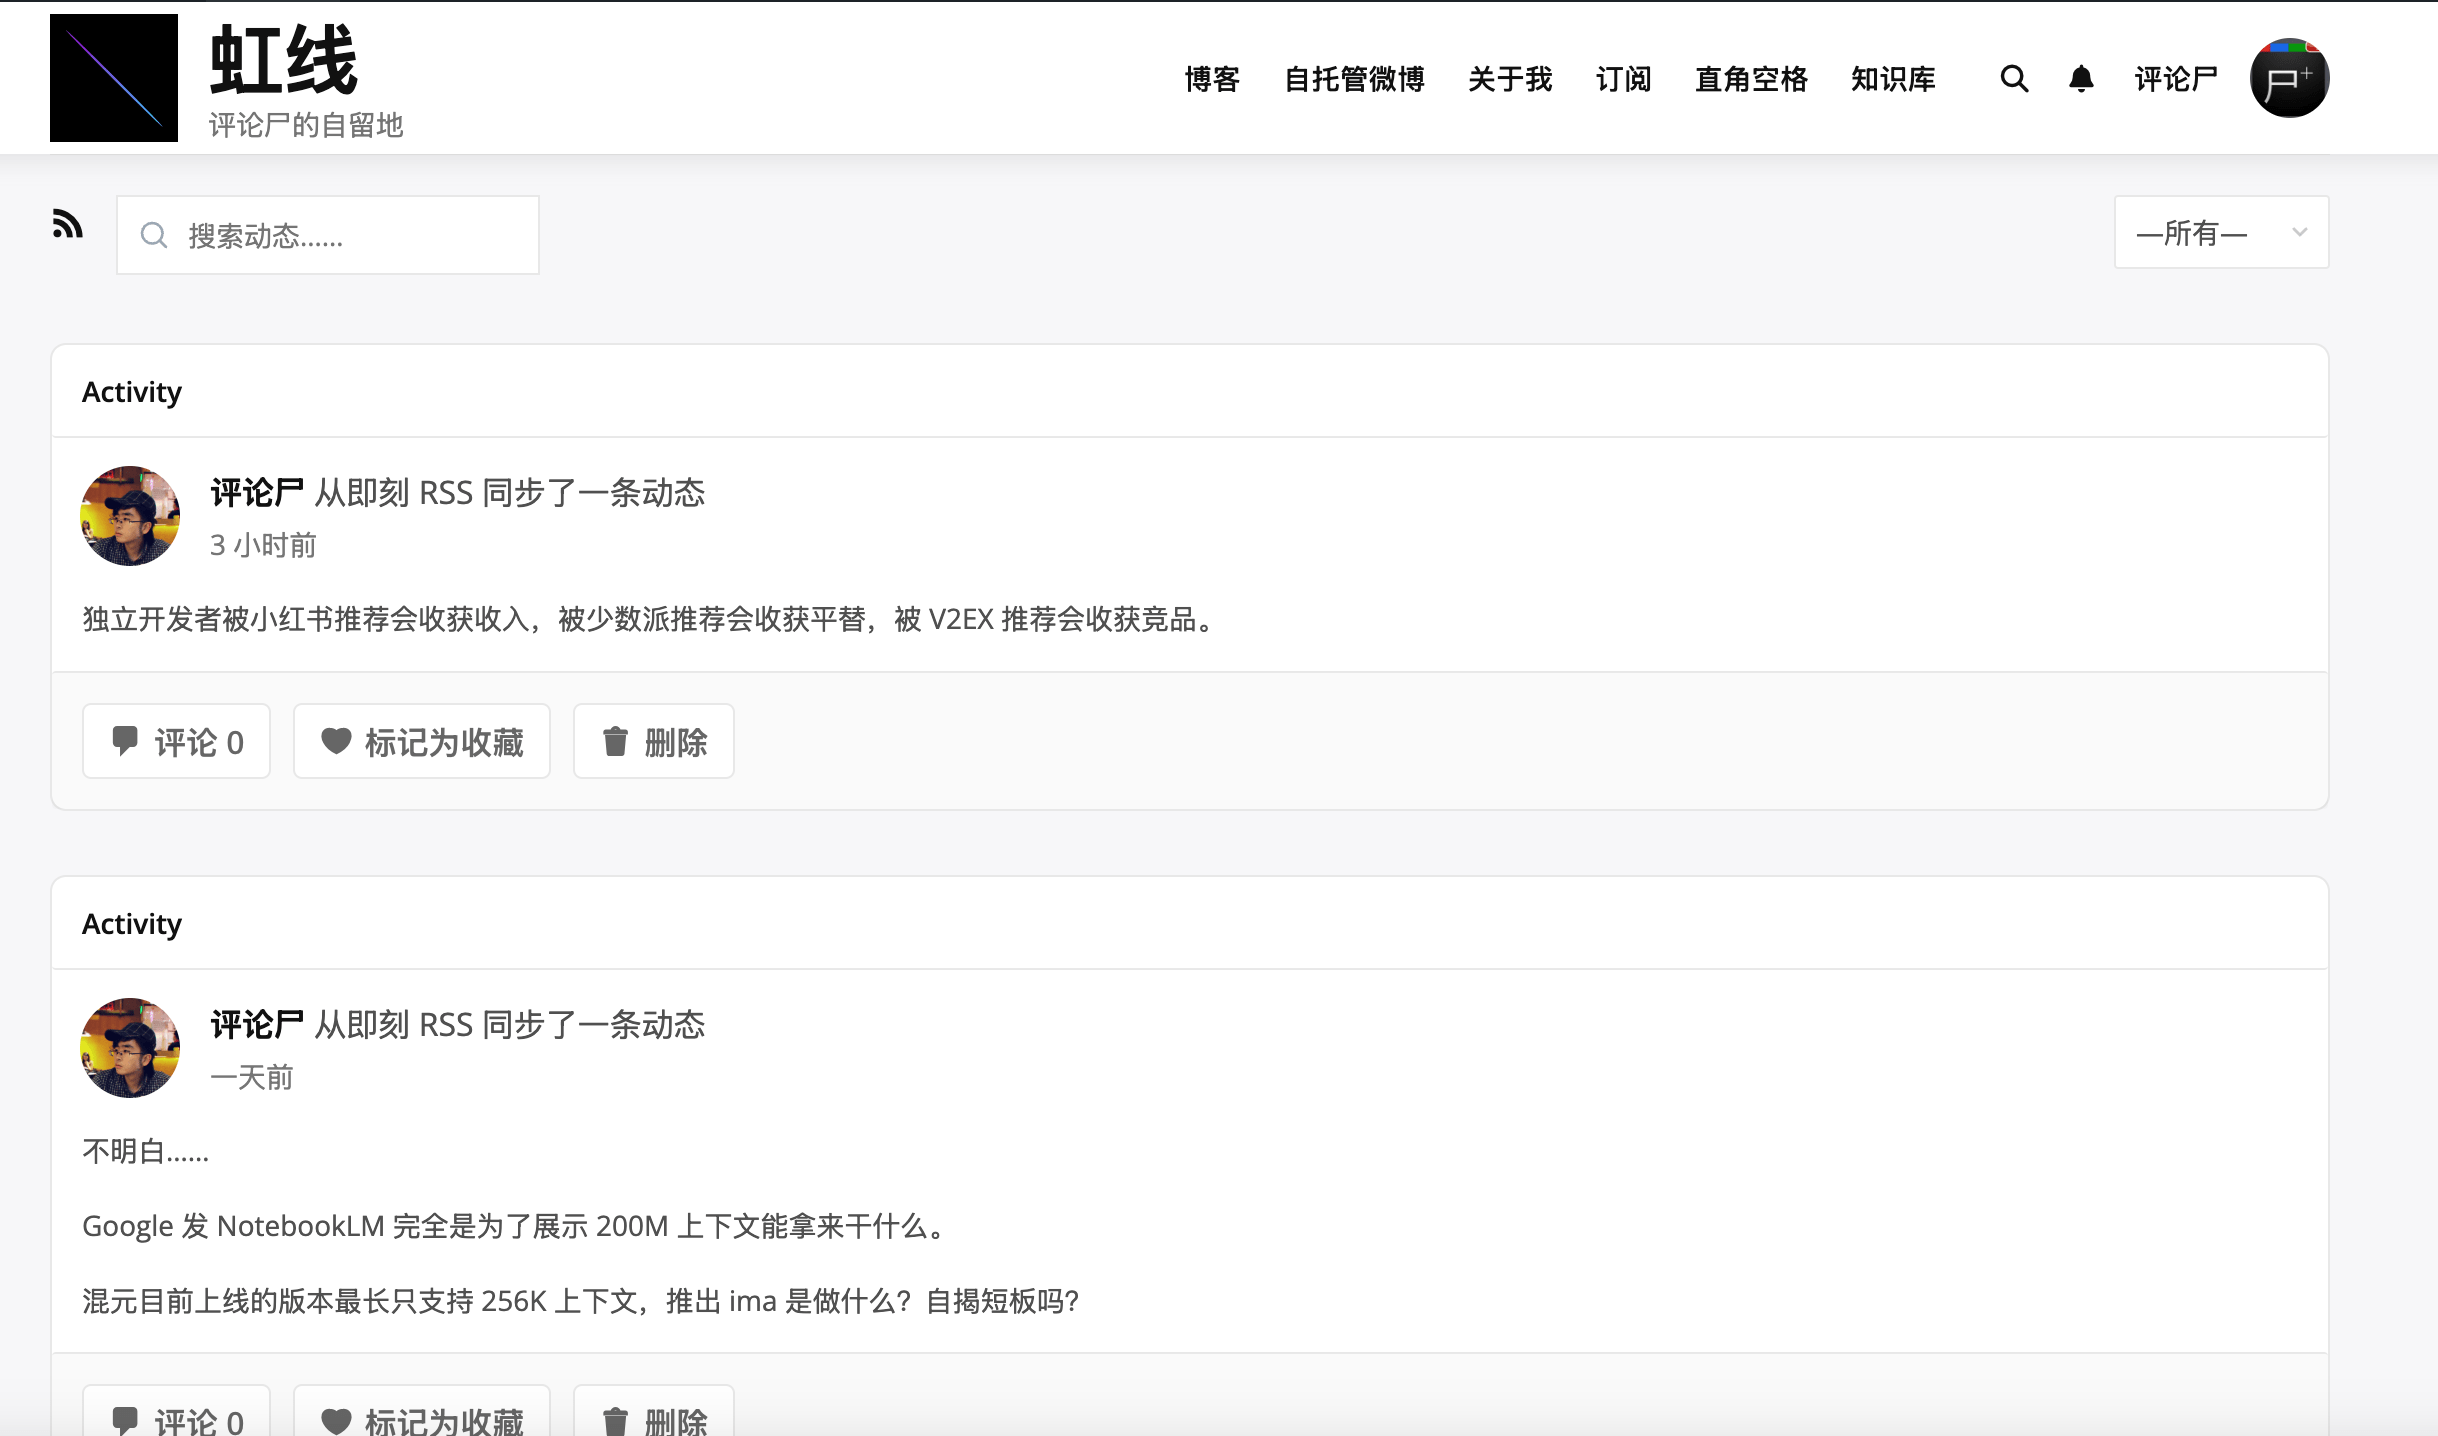2438x1436 pixels.
Task: Click the 混元目前上线的版本 text line
Action: coord(581,1301)
